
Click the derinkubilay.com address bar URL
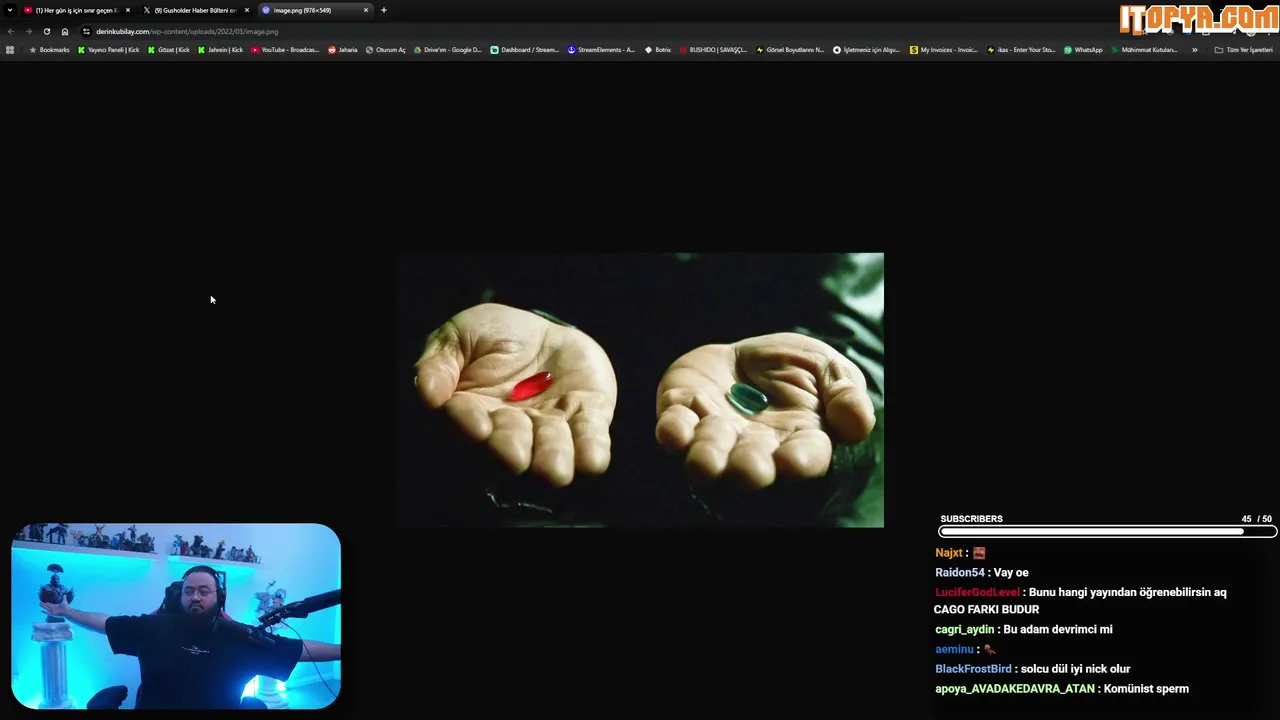[x=187, y=31]
